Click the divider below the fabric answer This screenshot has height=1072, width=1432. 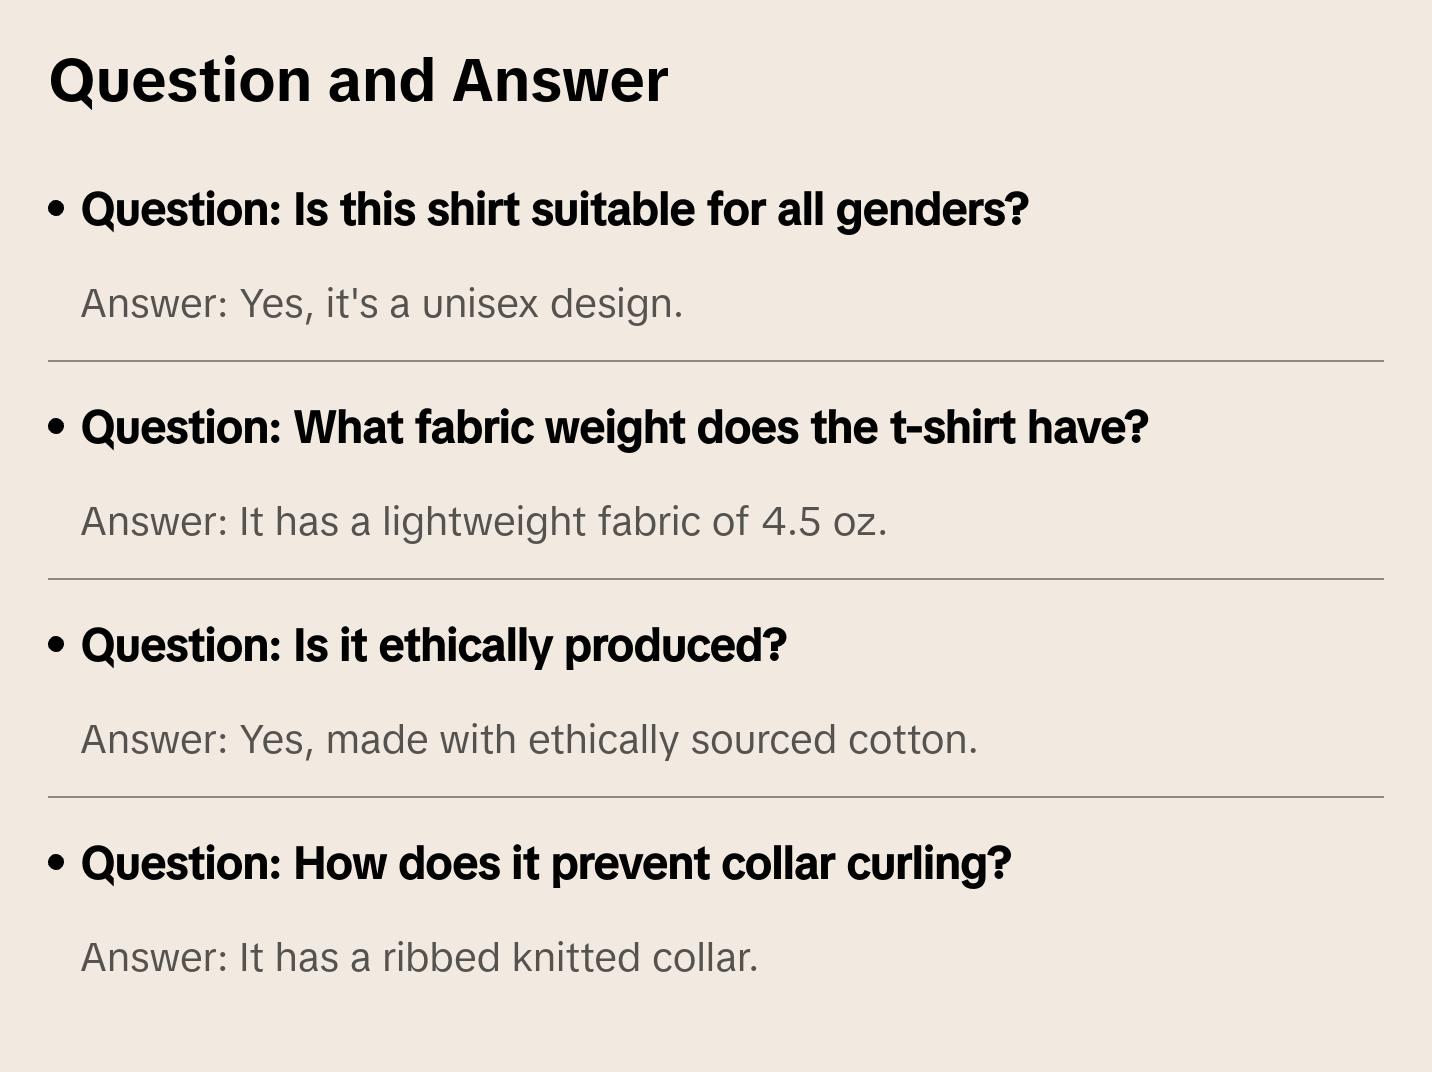point(716,579)
